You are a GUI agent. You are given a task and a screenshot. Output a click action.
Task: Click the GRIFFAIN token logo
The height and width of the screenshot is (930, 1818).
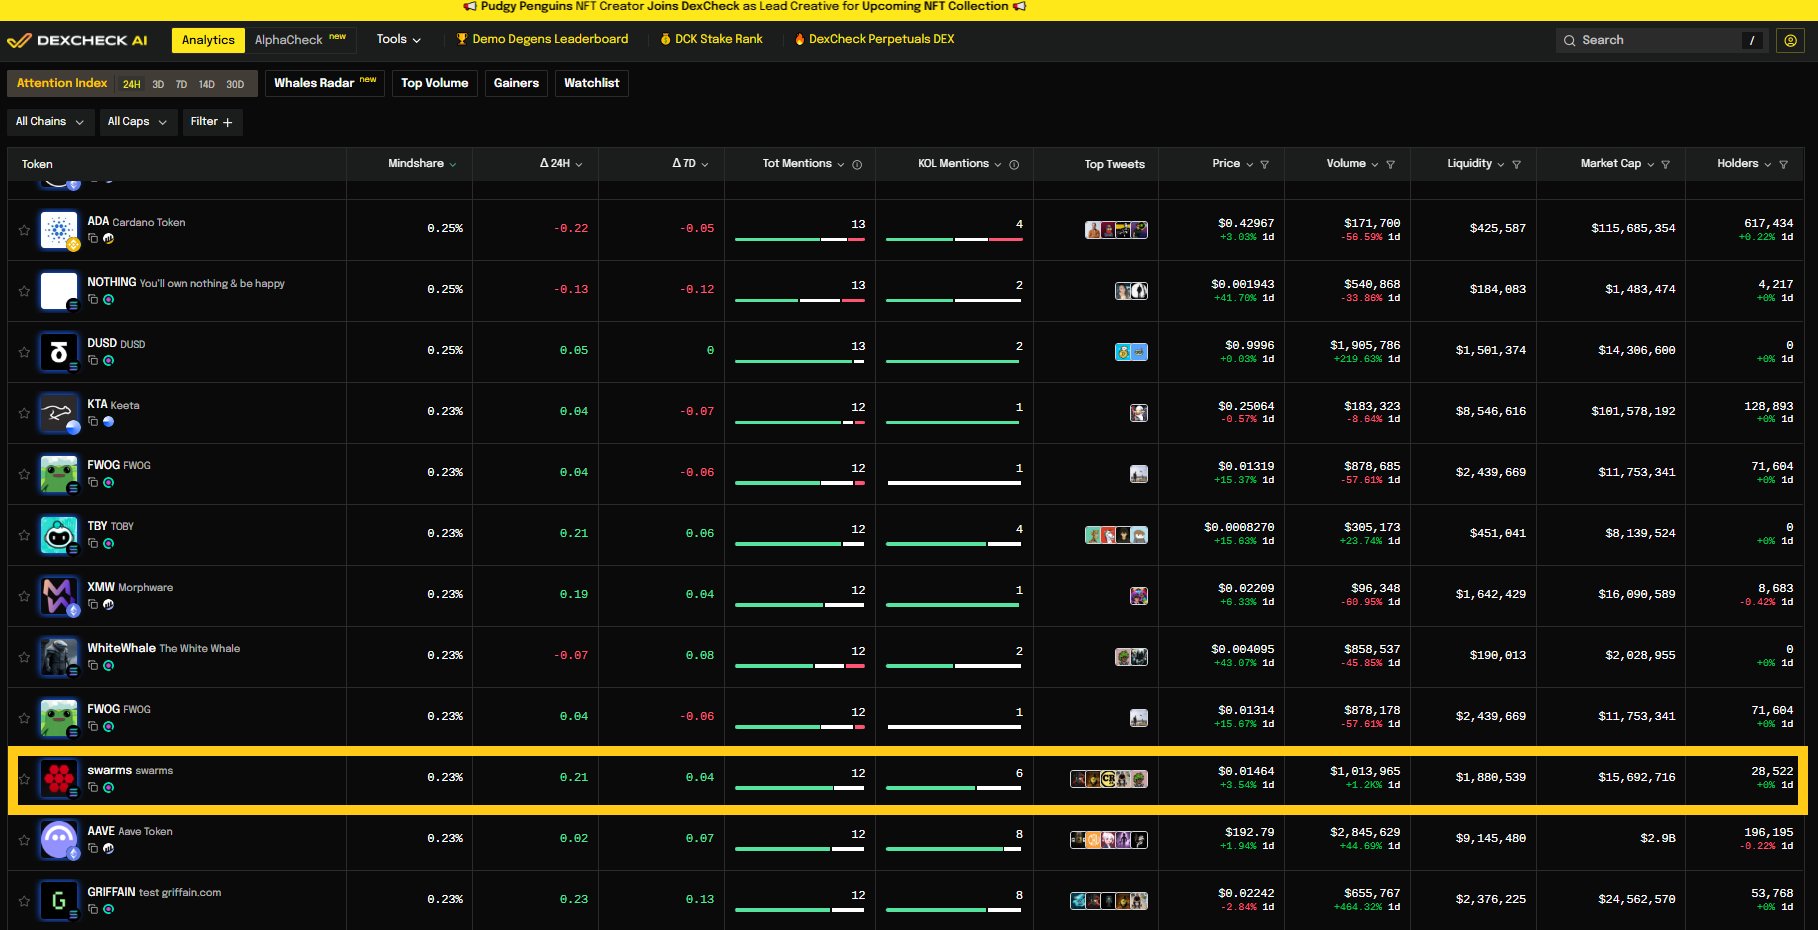(59, 900)
